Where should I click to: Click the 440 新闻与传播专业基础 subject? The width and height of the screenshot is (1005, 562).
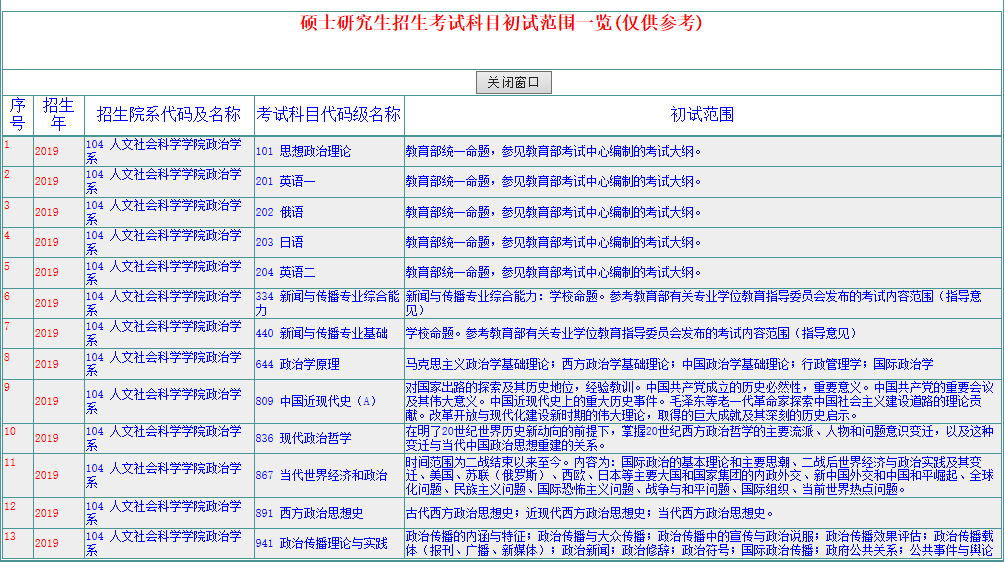[321, 333]
